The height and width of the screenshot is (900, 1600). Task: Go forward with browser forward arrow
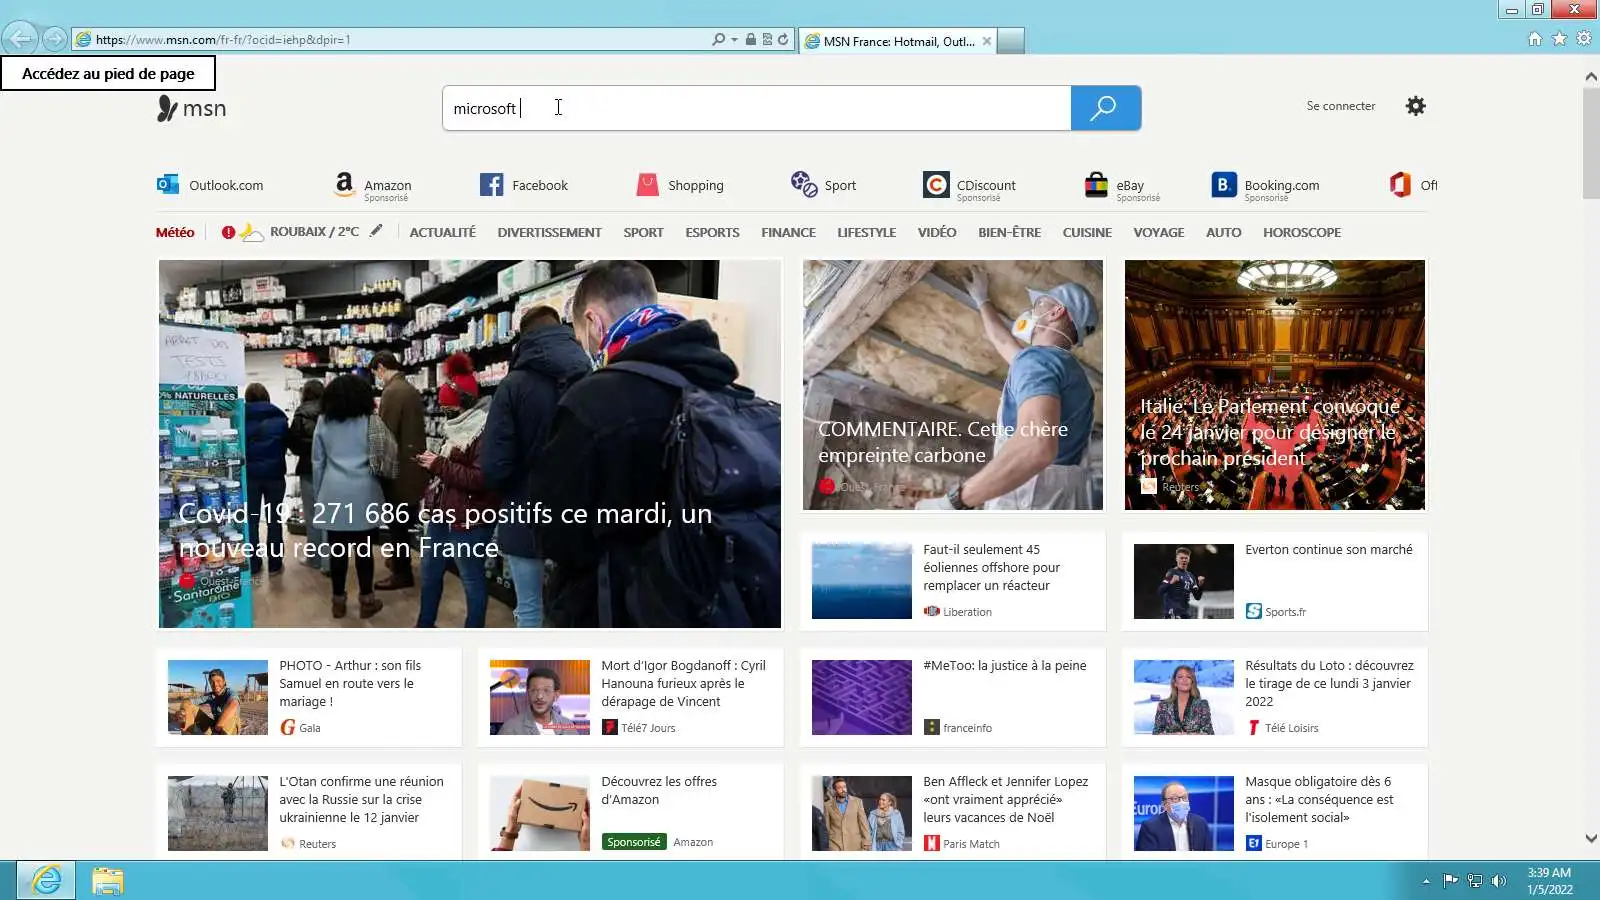[55, 40]
